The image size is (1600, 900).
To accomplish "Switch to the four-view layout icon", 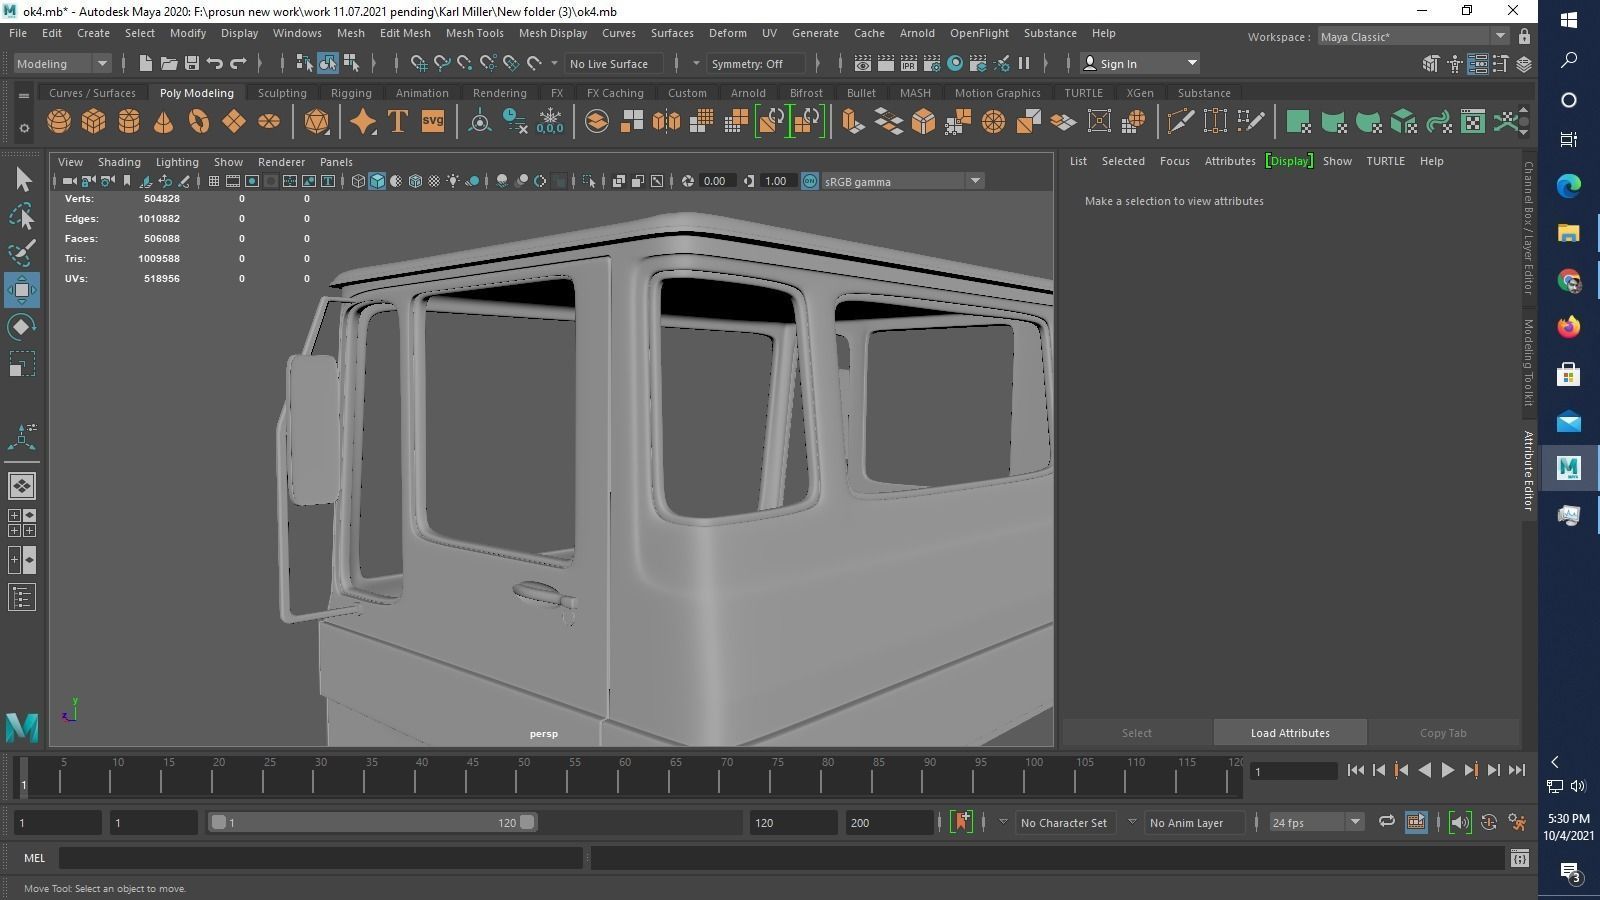I will coord(22,523).
